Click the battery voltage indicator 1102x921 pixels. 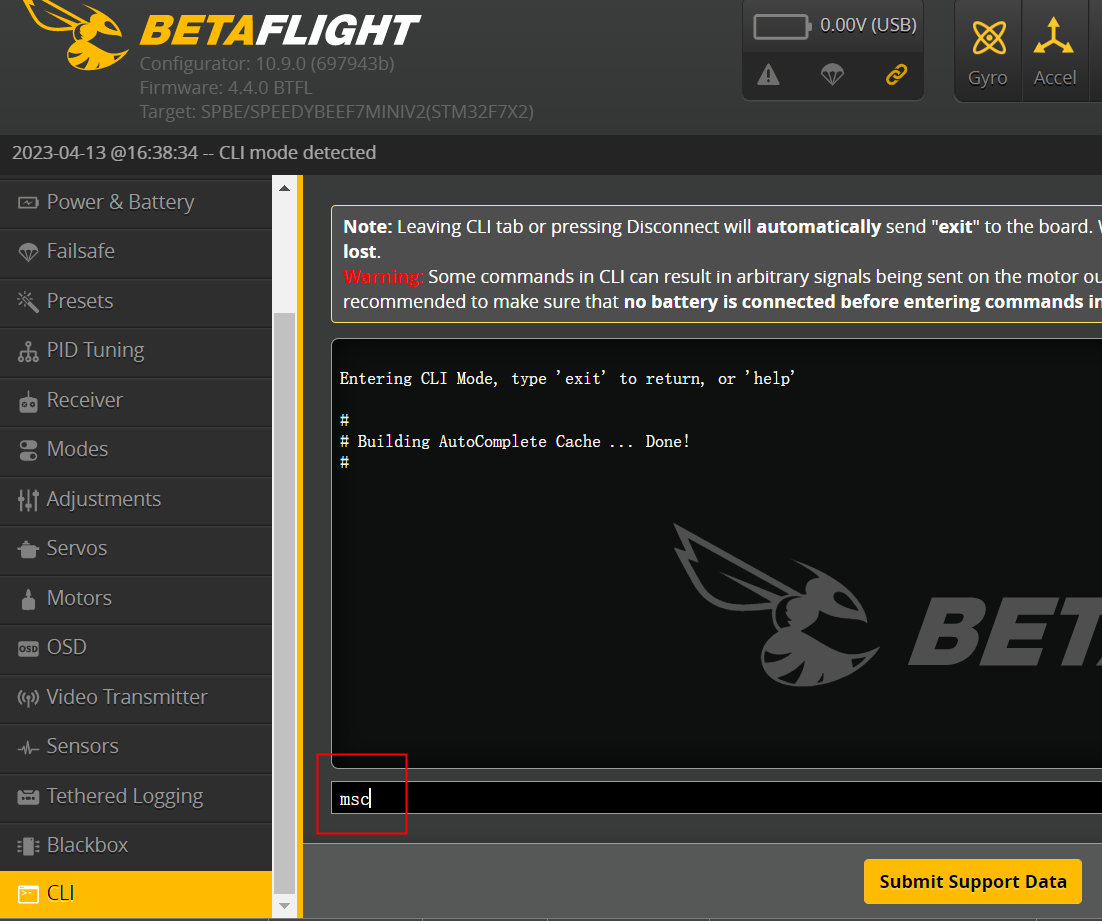[834, 26]
